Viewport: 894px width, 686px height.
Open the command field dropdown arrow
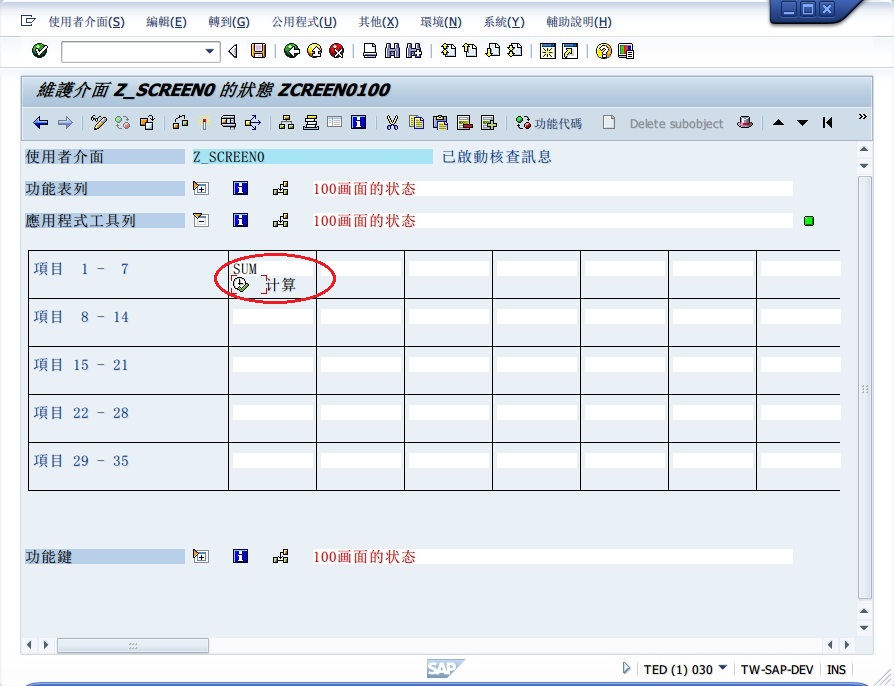(210, 51)
